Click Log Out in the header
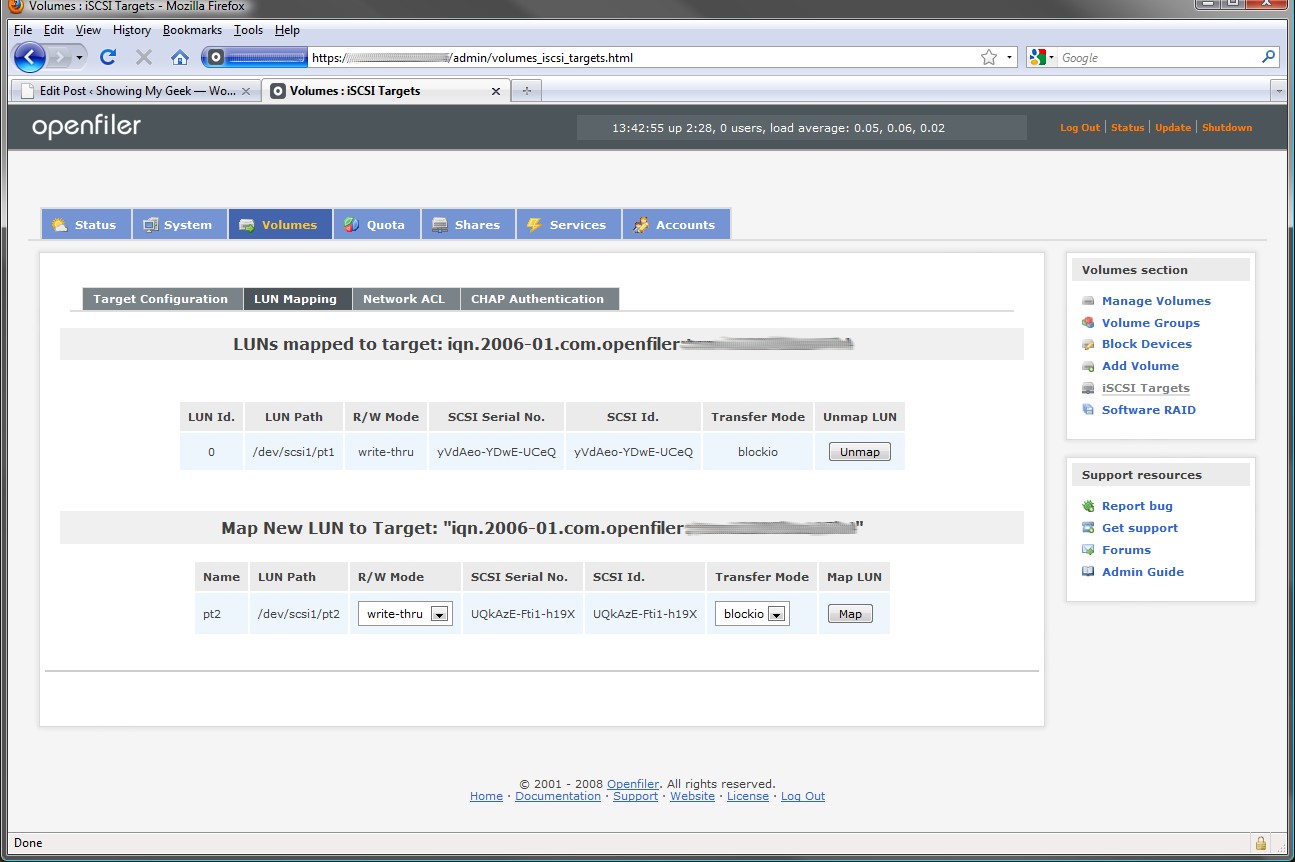 pos(1080,127)
